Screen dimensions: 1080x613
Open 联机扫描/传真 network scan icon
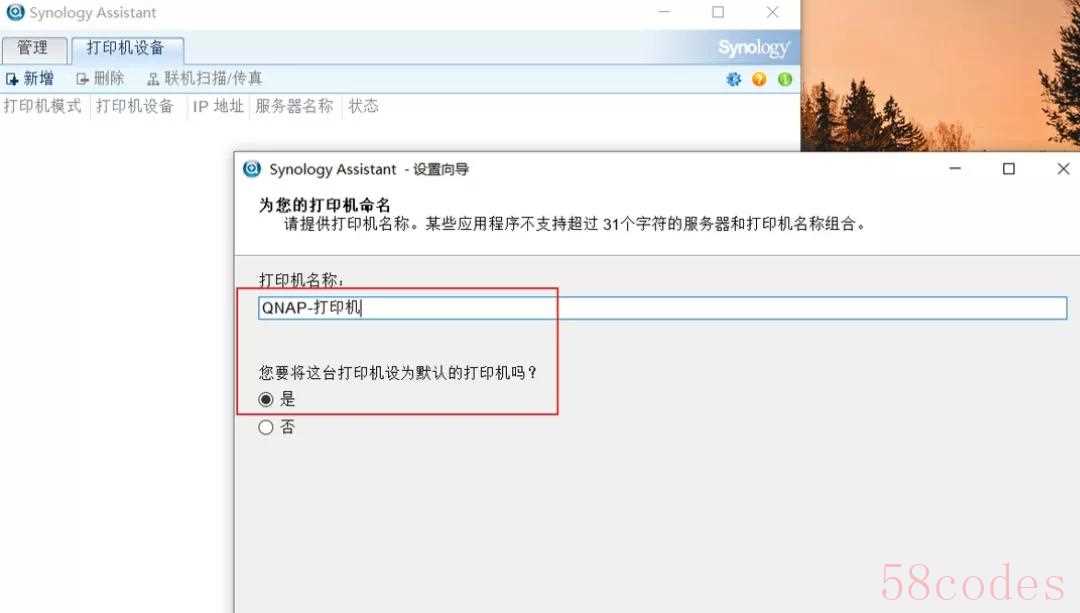tap(153, 79)
